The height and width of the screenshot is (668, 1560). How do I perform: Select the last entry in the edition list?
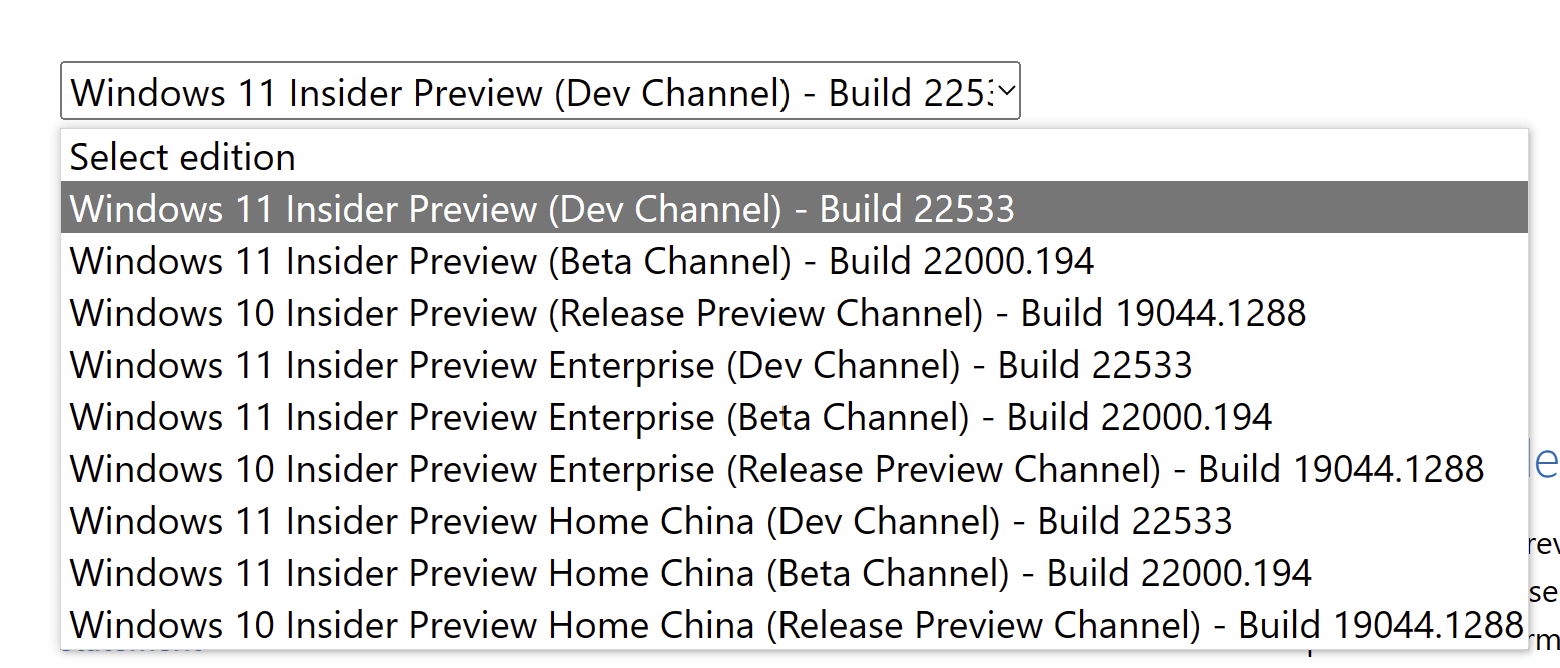(x=796, y=625)
